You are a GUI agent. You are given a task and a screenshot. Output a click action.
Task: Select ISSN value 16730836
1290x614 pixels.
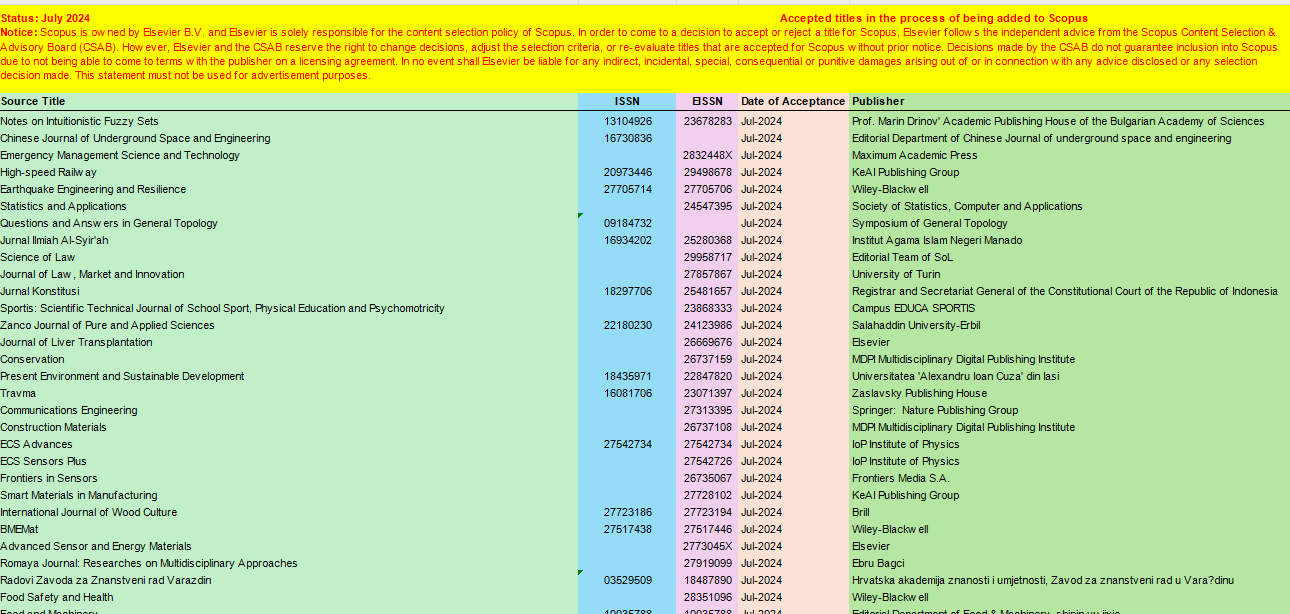point(627,138)
